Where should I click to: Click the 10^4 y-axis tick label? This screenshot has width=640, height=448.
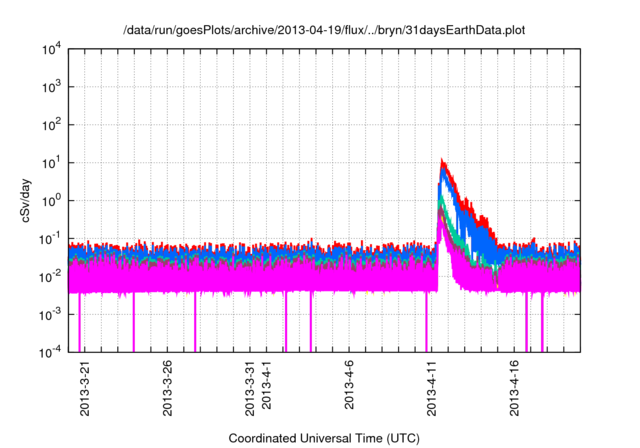click(x=53, y=50)
